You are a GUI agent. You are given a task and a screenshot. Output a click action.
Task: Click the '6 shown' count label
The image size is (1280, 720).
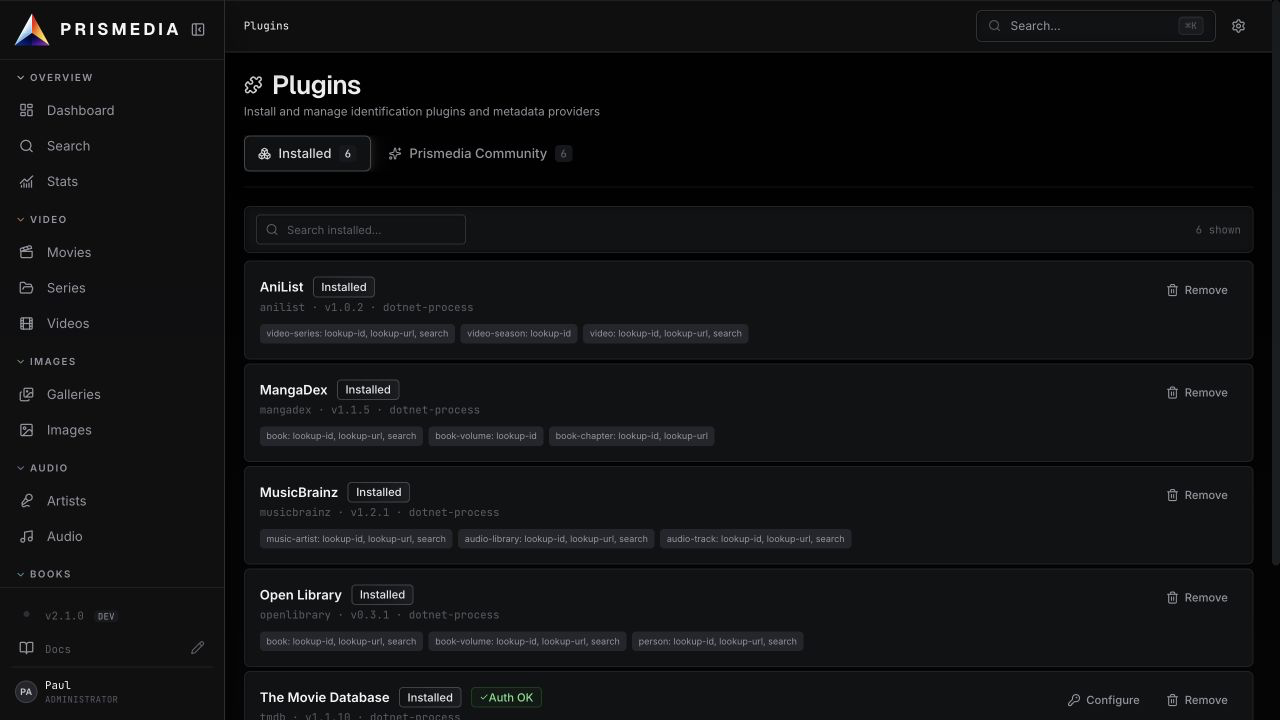[x=1218, y=230]
